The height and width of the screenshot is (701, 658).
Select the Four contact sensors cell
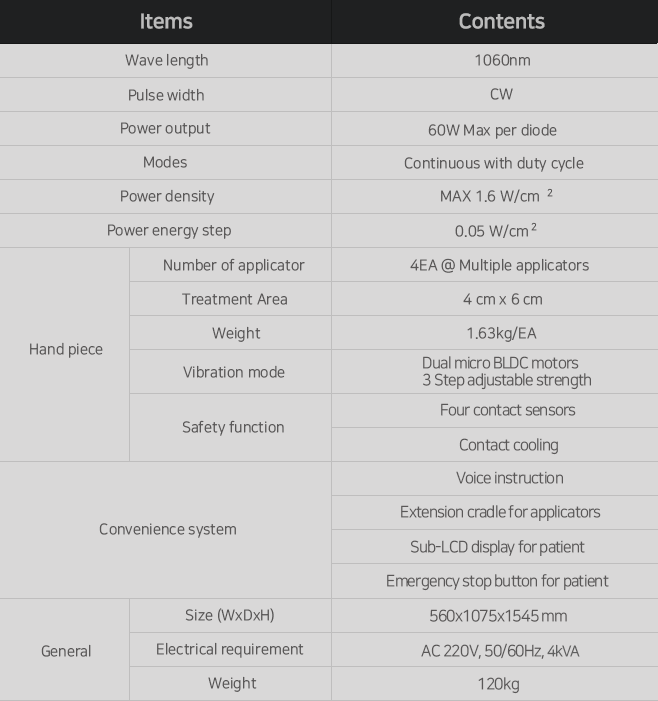pos(494,410)
